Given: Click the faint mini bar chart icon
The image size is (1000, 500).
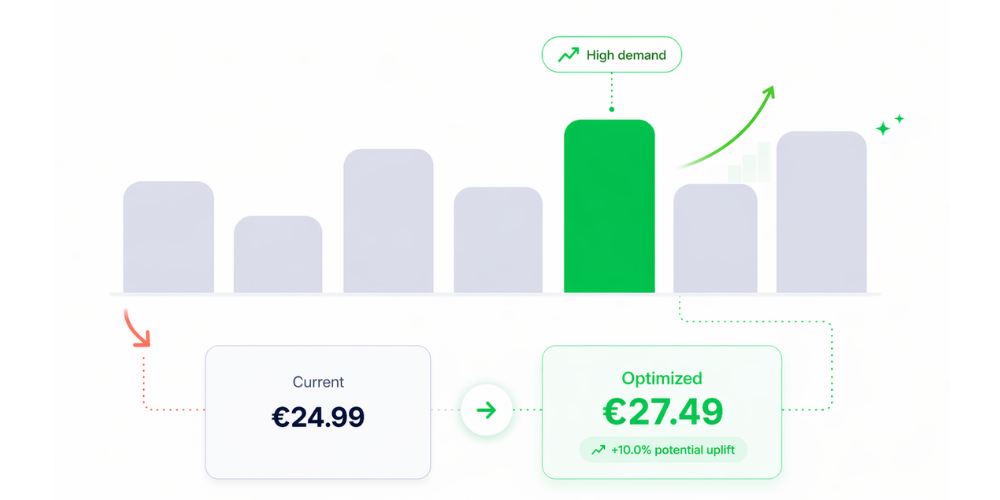Looking at the screenshot, I should 749,163.
